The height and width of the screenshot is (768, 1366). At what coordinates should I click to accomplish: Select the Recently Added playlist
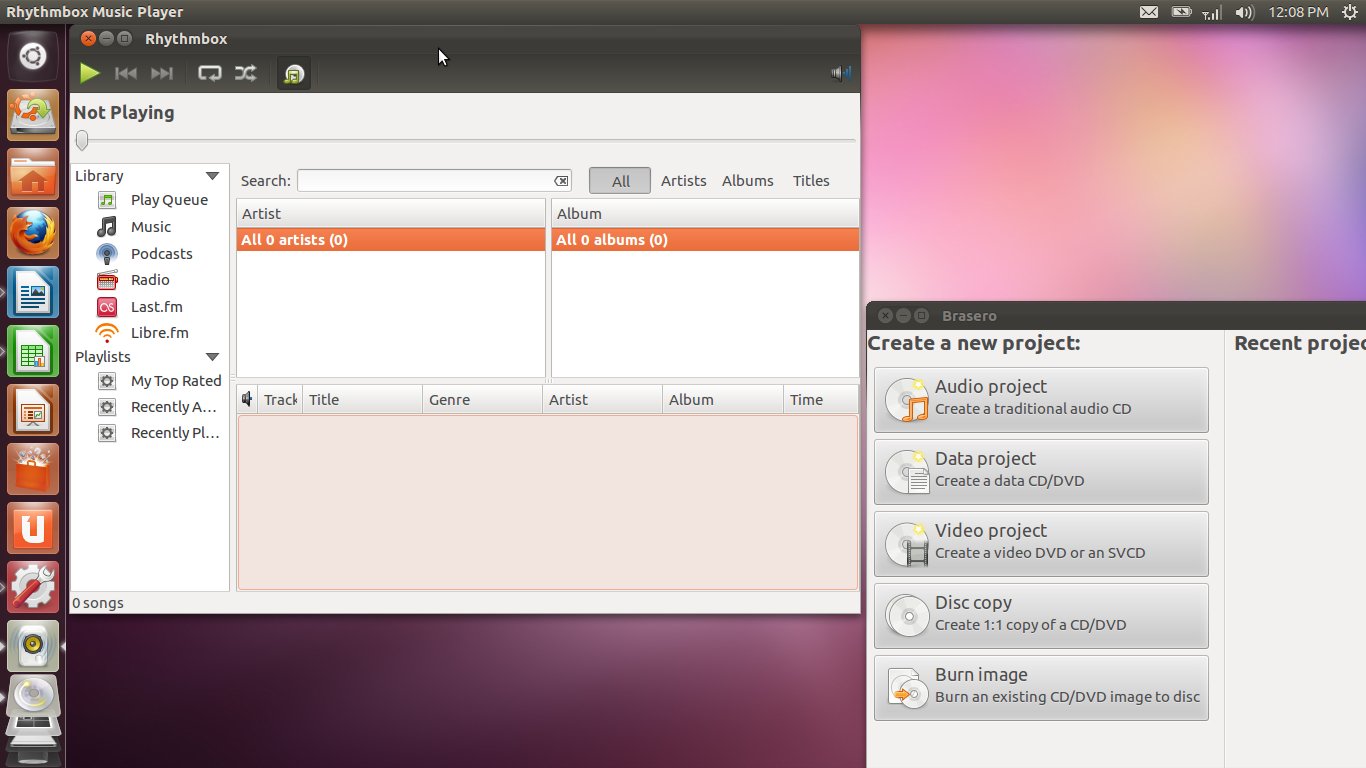tap(174, 407)
